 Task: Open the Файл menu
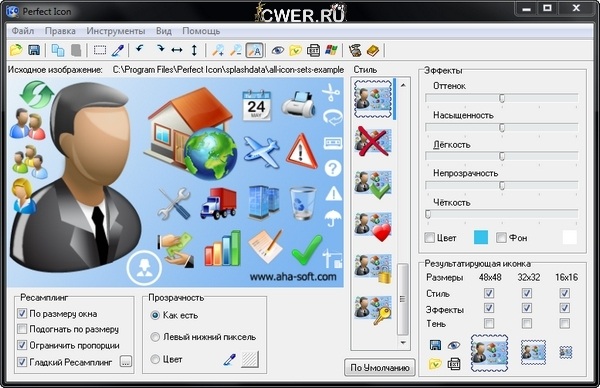(x=23, y=31)
